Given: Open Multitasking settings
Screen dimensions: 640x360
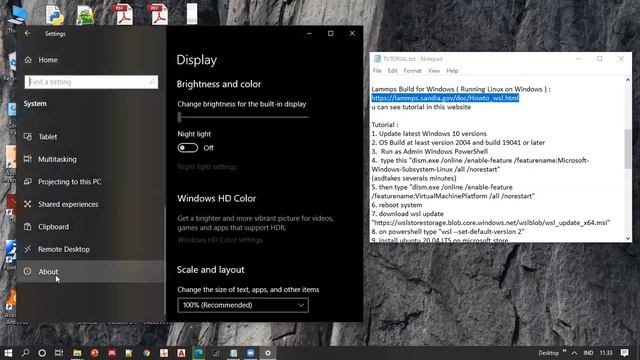Looking at the screenshot, I should (x=91, y=159).
